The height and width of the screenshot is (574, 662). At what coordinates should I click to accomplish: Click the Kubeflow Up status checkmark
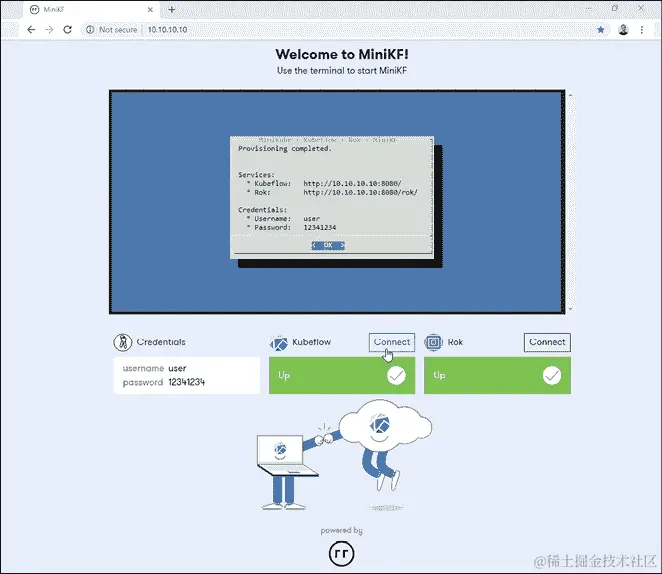pyautogui.click(x=396, y=375)
